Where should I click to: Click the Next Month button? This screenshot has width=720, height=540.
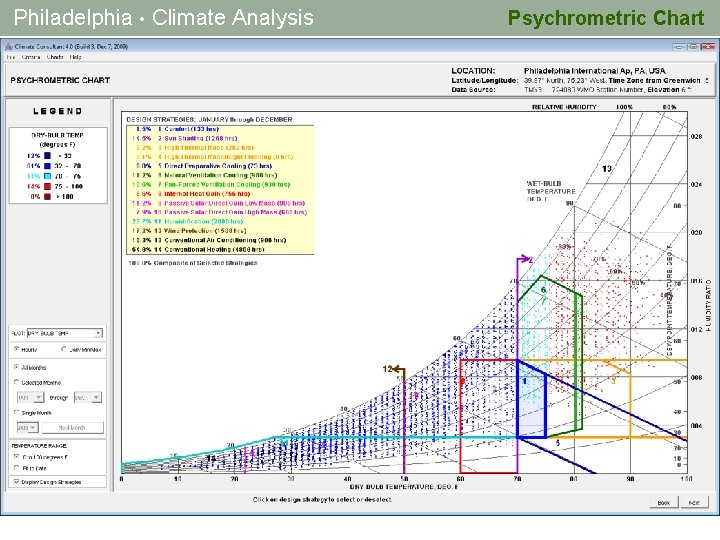pos(73,428)
